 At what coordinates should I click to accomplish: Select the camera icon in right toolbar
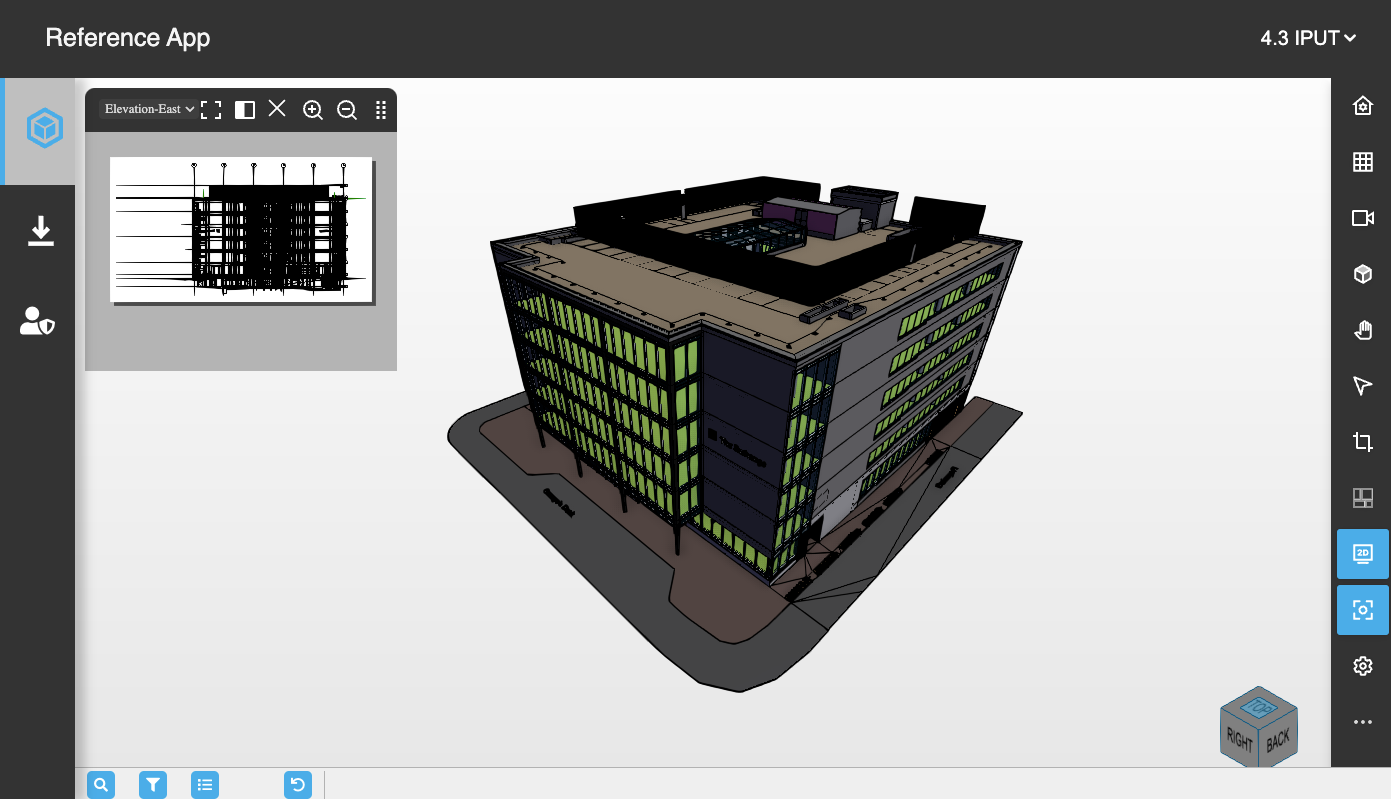(1362, 218)
